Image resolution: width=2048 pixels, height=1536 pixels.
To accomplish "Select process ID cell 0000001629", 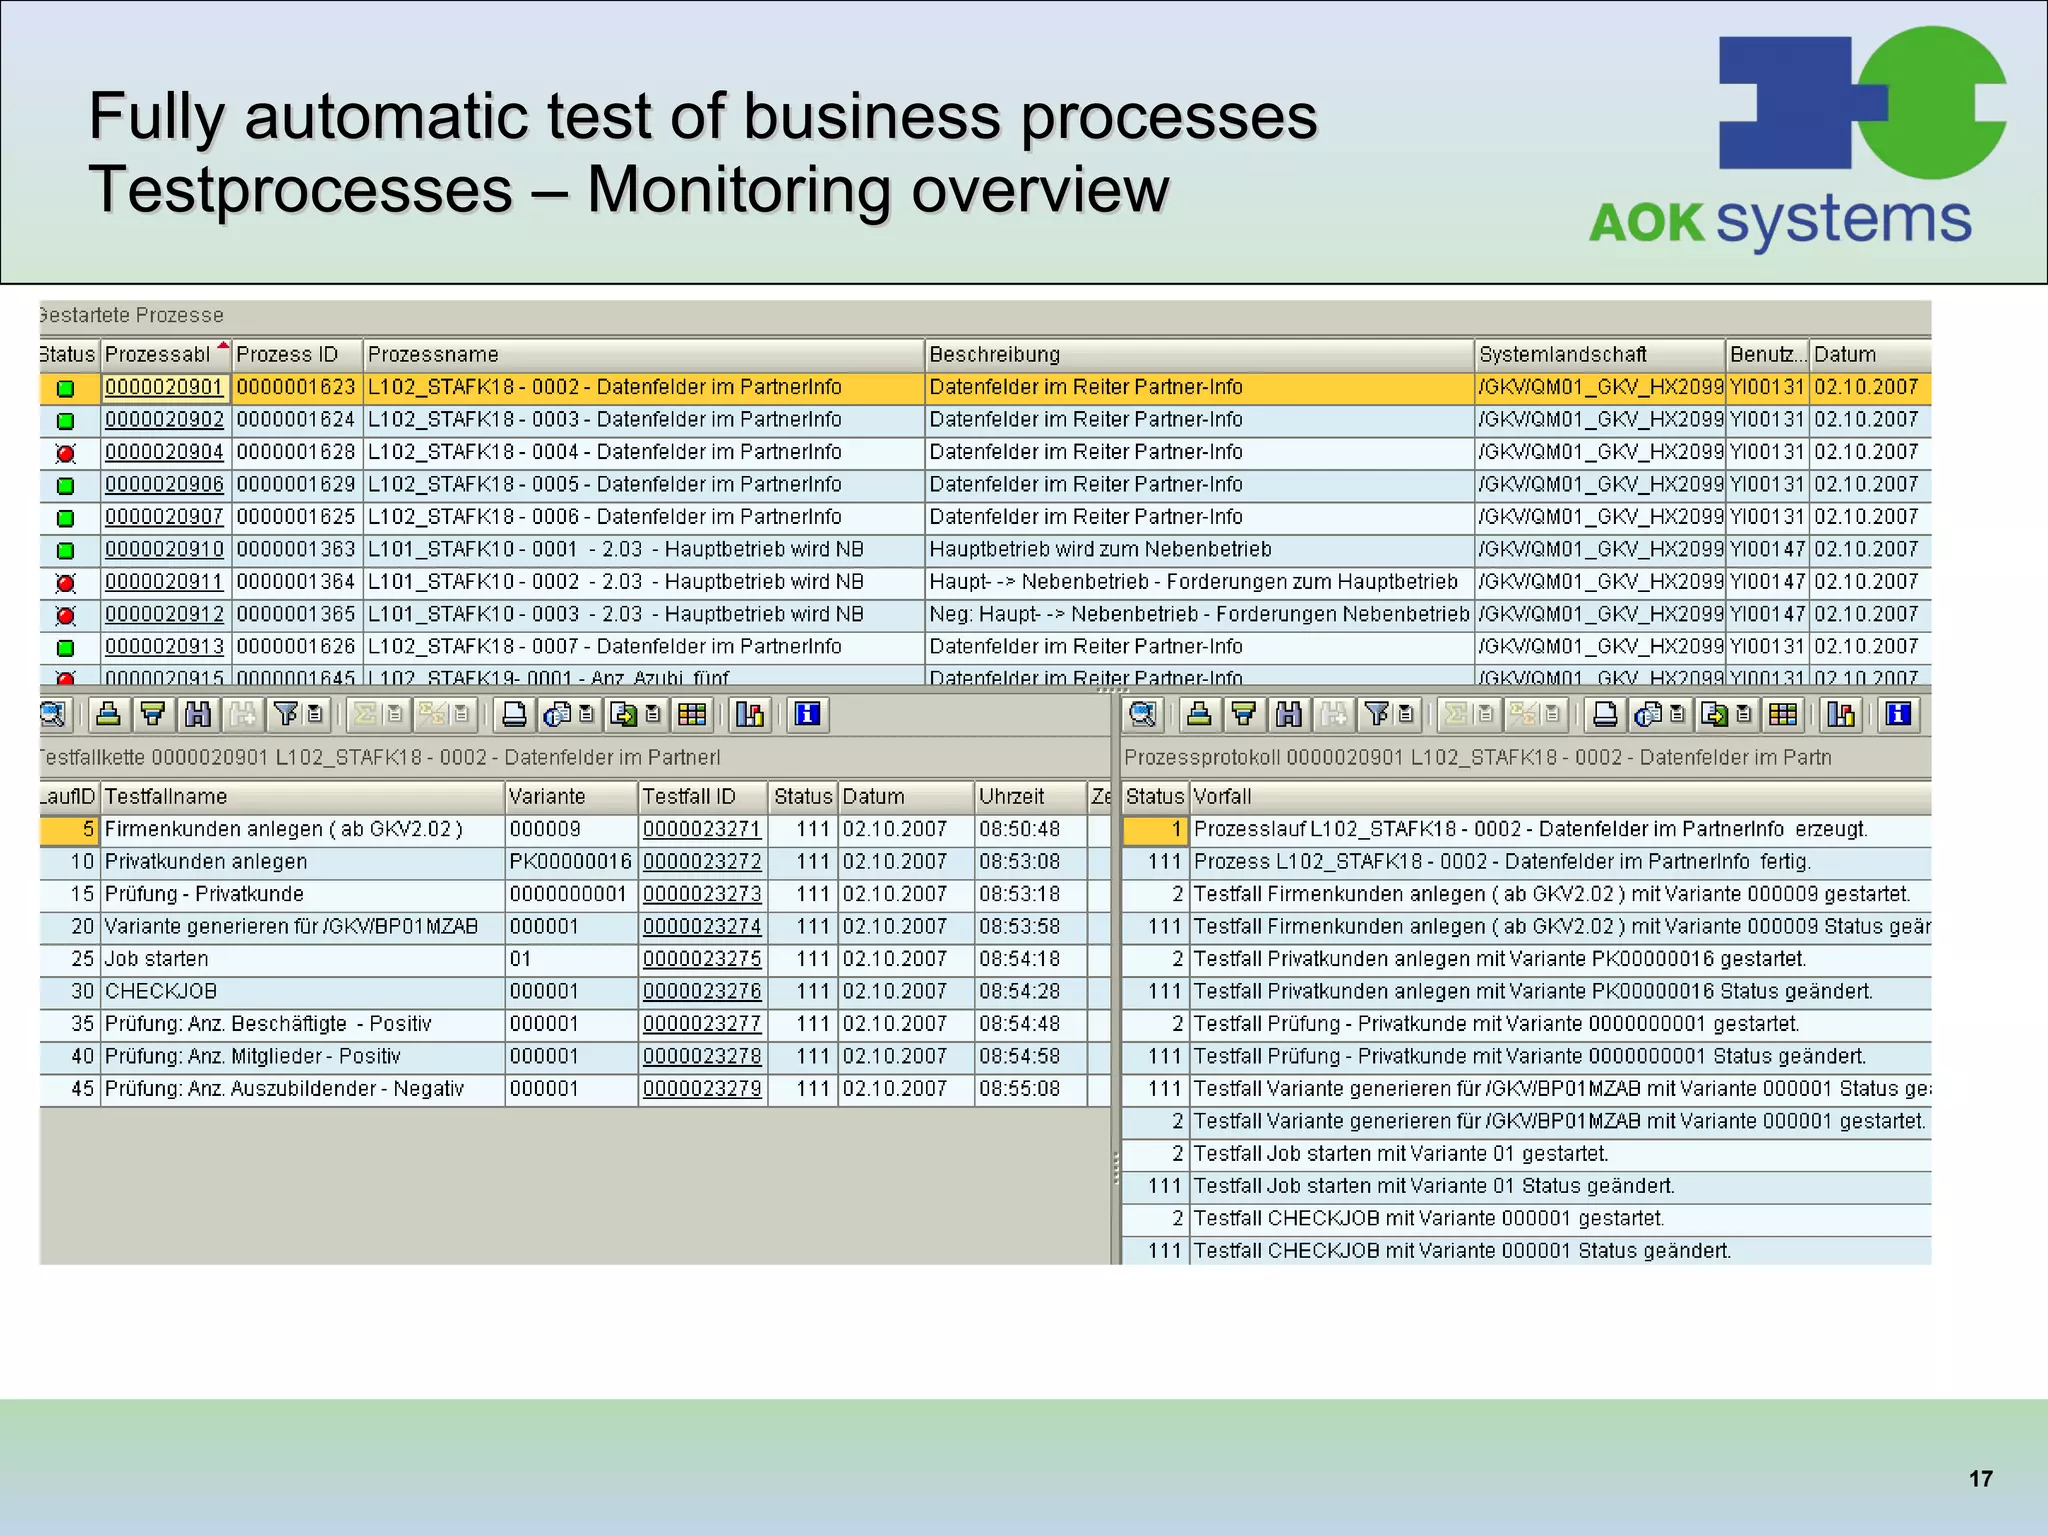I will (297, 484).
